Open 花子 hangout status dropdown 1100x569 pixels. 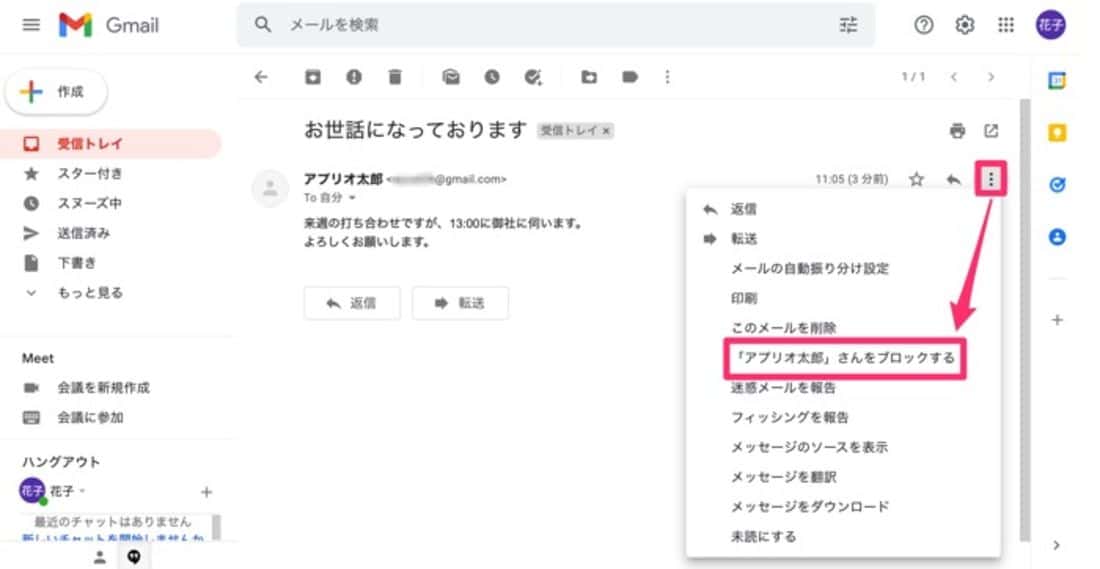(x=83, y=491)
